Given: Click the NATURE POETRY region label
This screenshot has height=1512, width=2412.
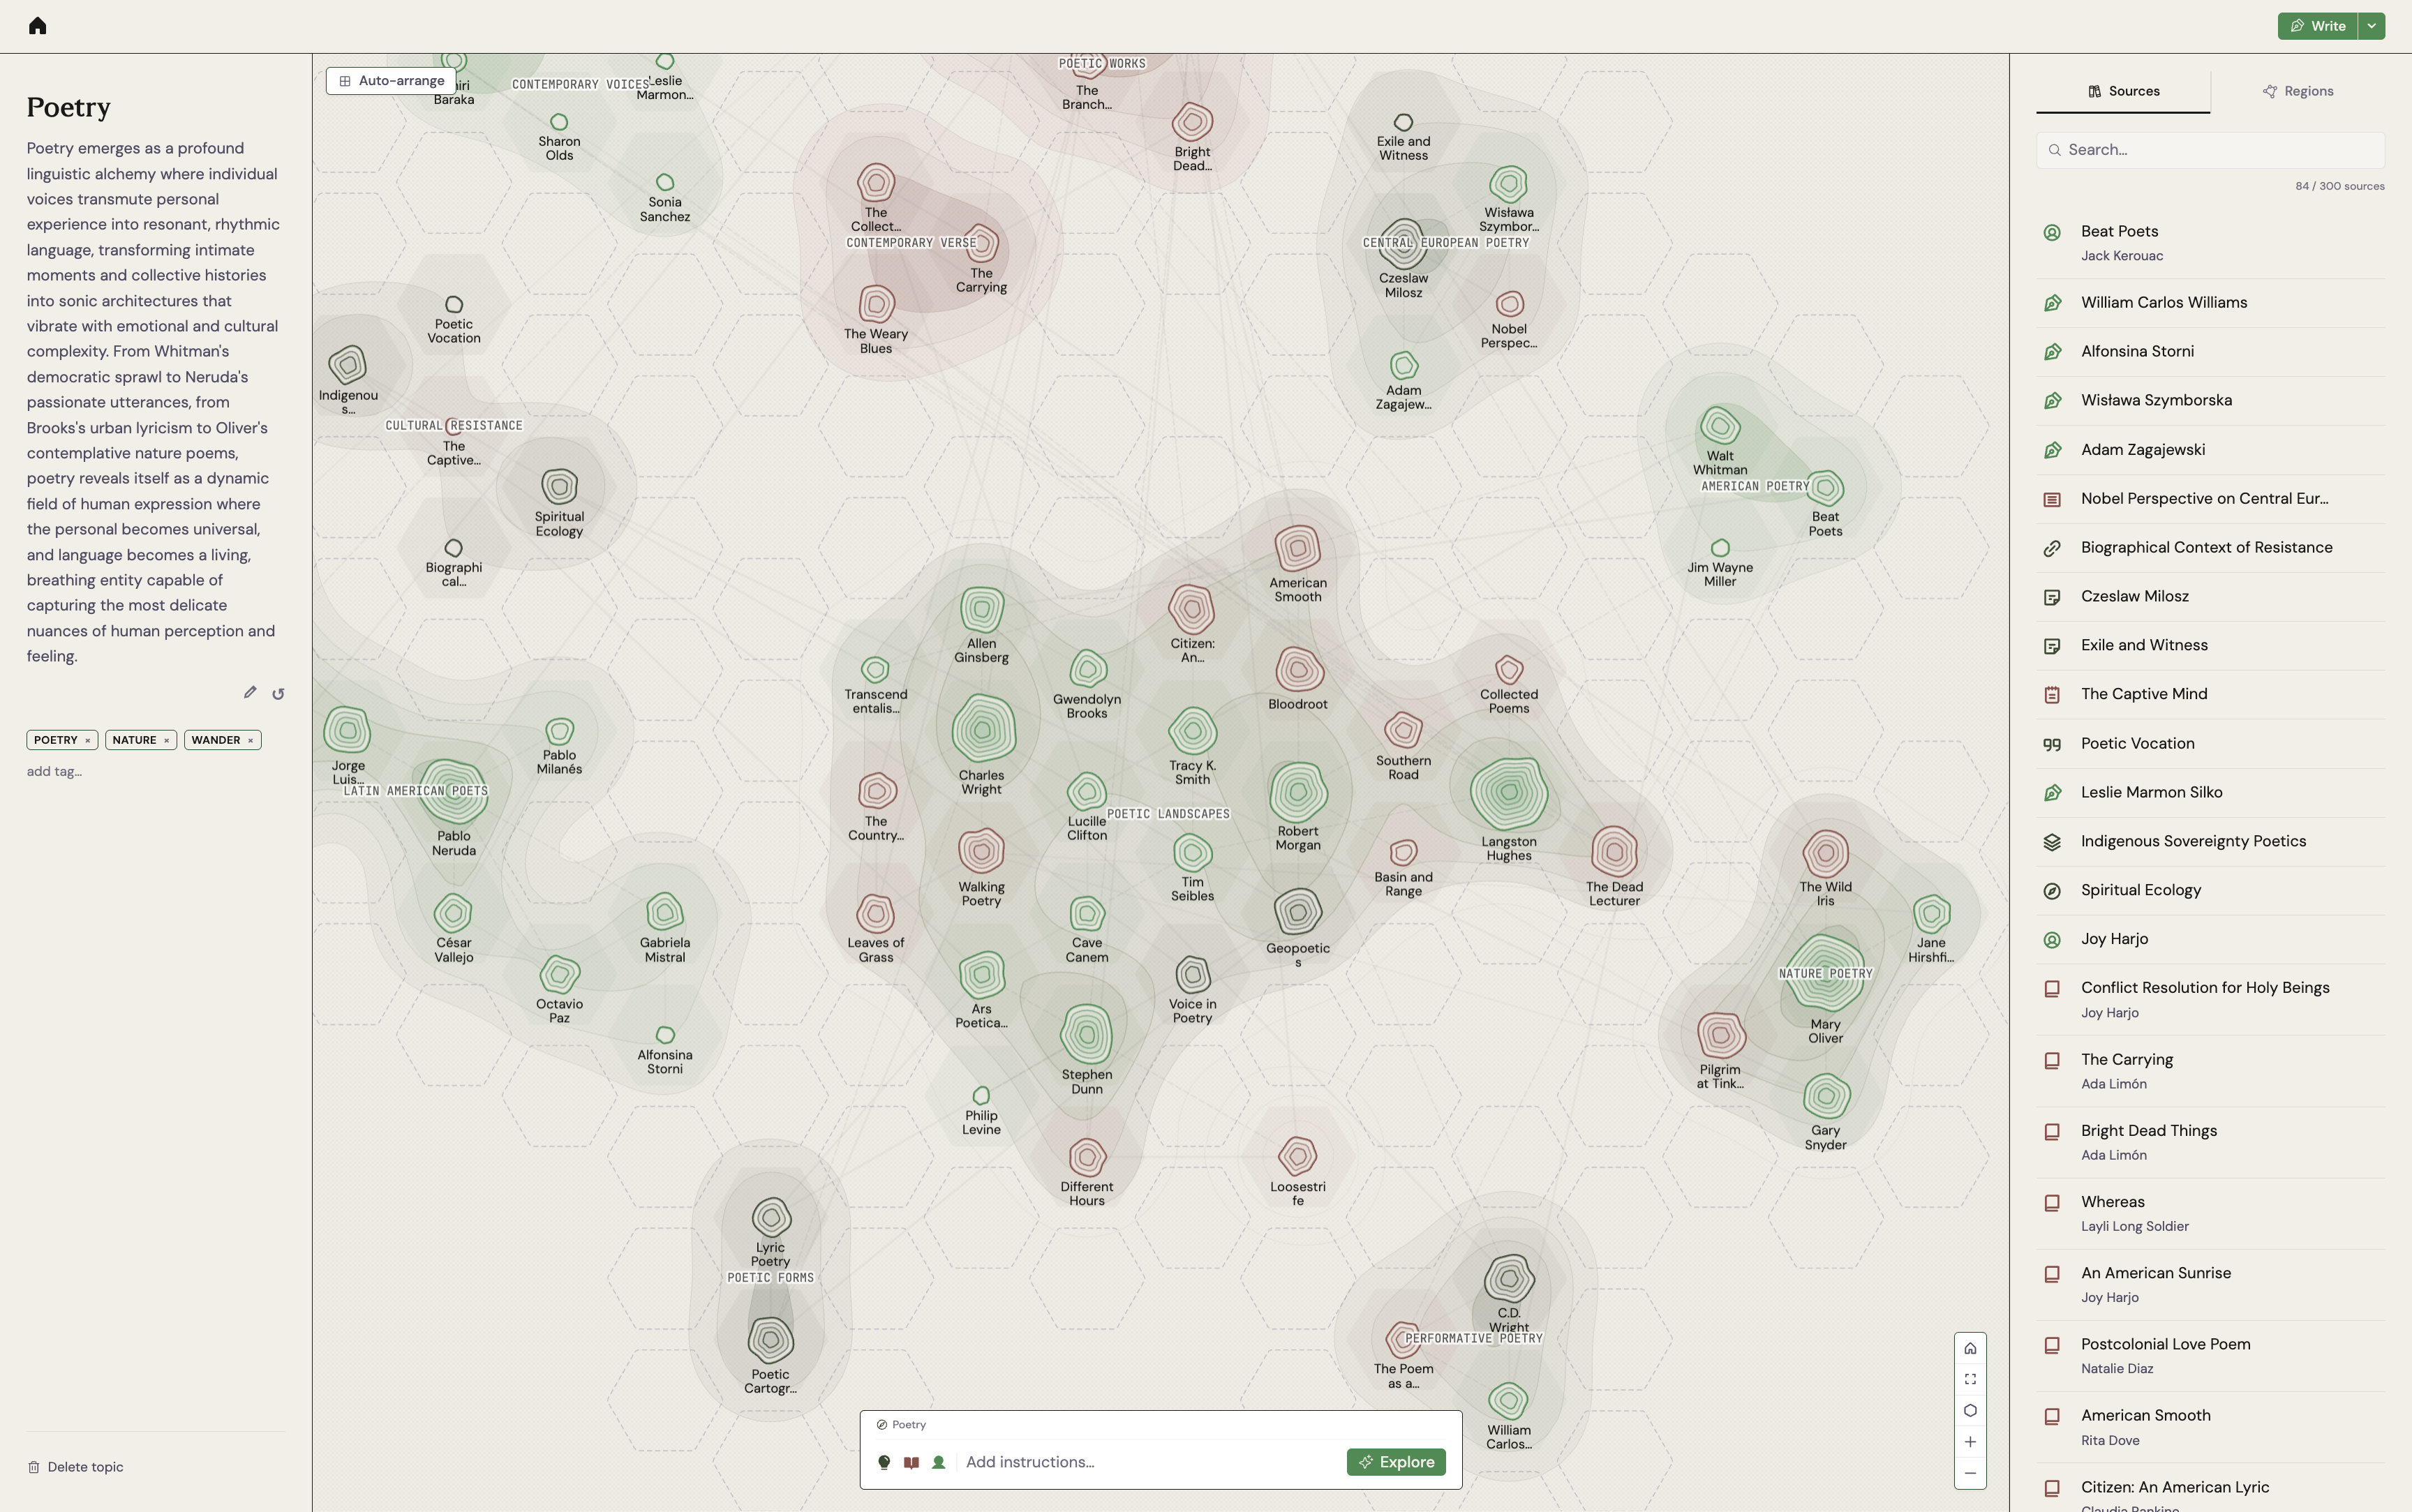Looking at the screenshot, I should click(1826, 974).
